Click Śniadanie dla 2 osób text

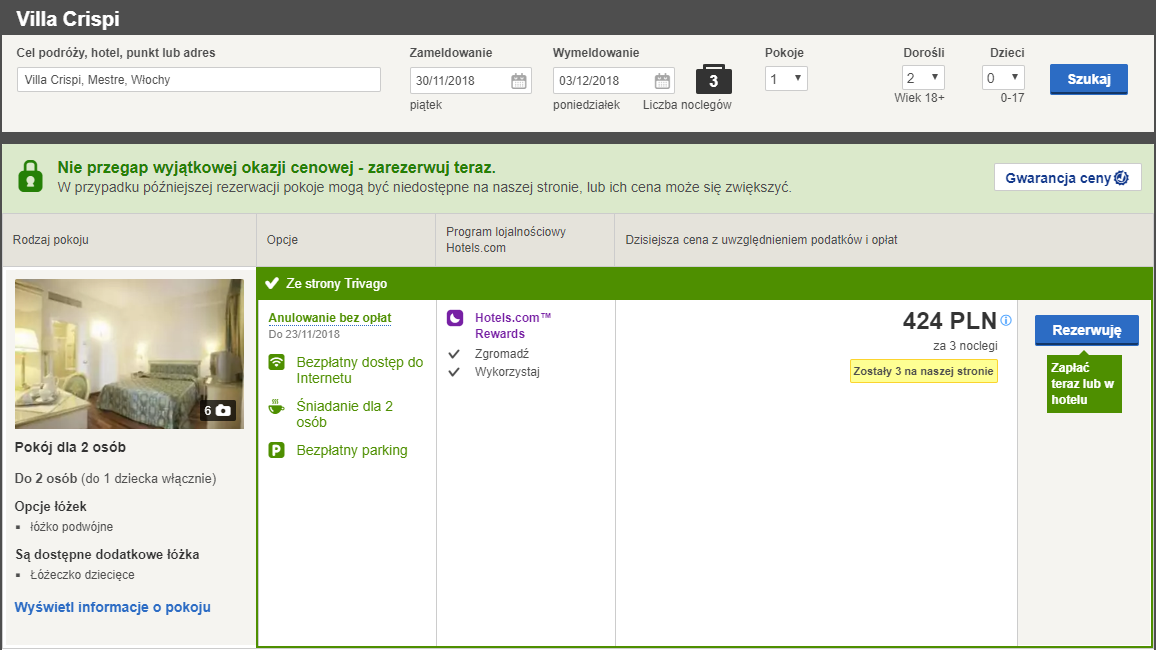tap(344, 414)
